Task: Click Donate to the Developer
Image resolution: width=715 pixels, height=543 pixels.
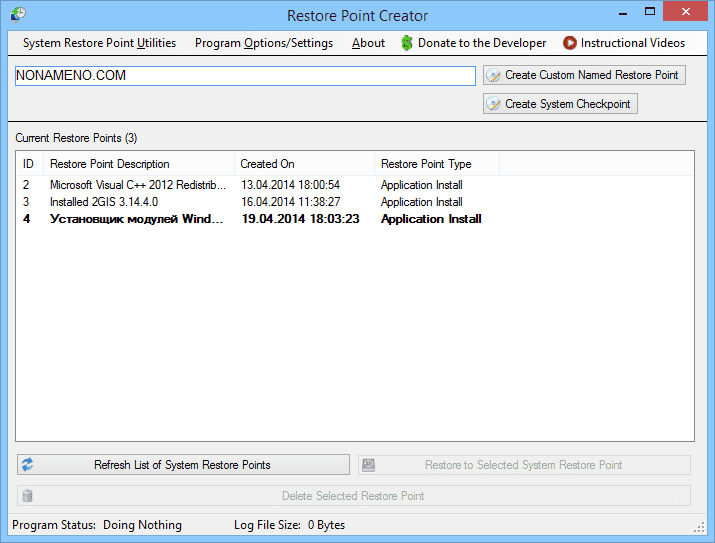Action: (481, 43)
